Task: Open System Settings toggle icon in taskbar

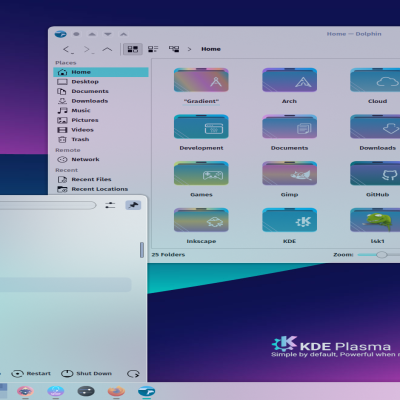Action: coord(86,391)
